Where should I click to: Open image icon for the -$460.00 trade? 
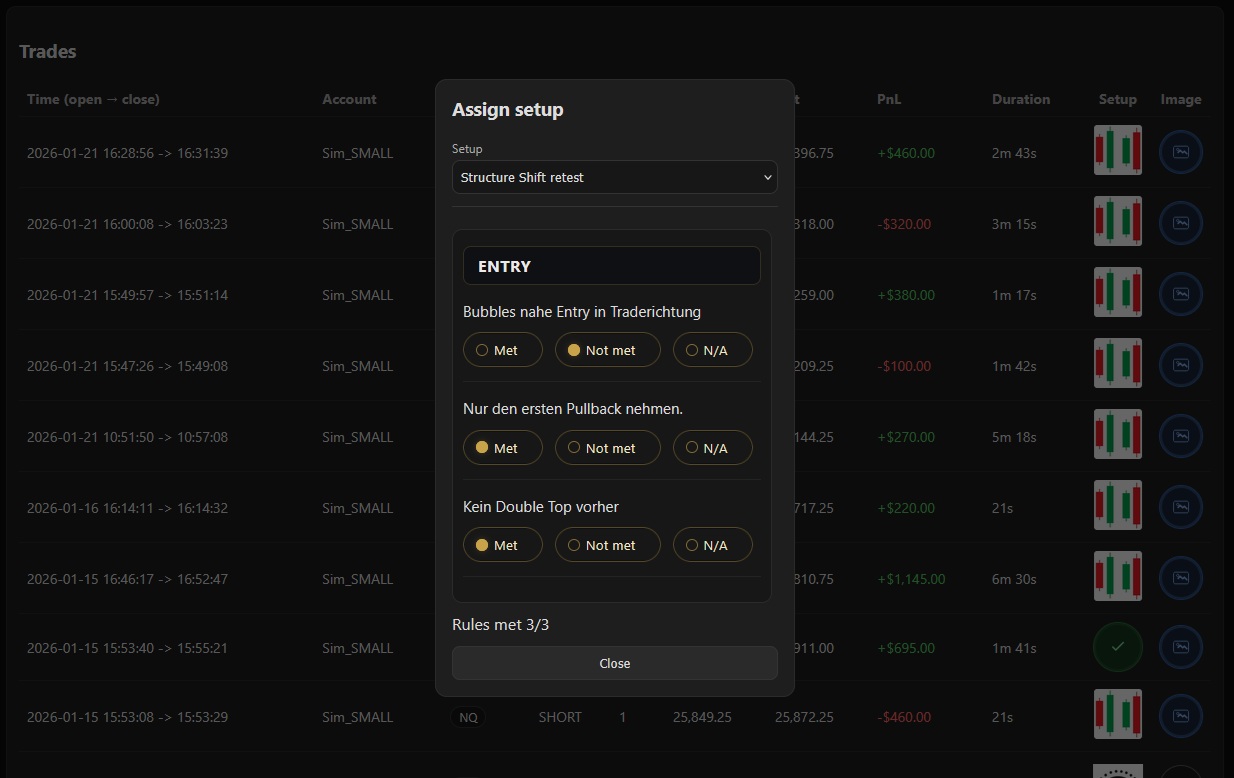[x=1180, y=716]
